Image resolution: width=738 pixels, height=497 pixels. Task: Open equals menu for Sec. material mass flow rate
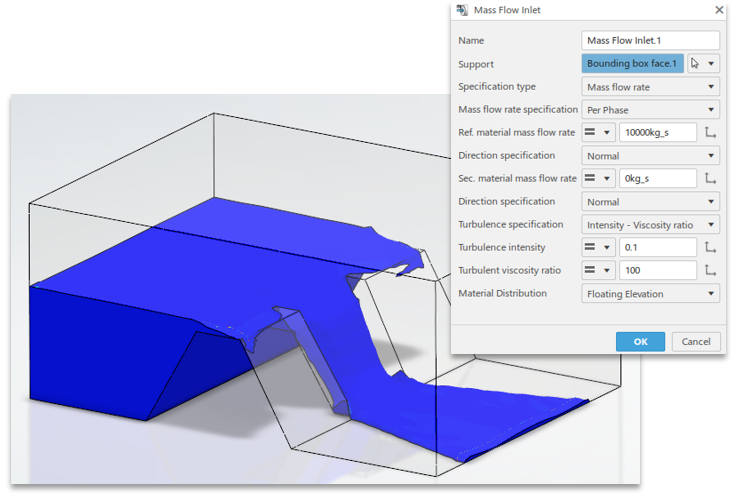point(598,178)
